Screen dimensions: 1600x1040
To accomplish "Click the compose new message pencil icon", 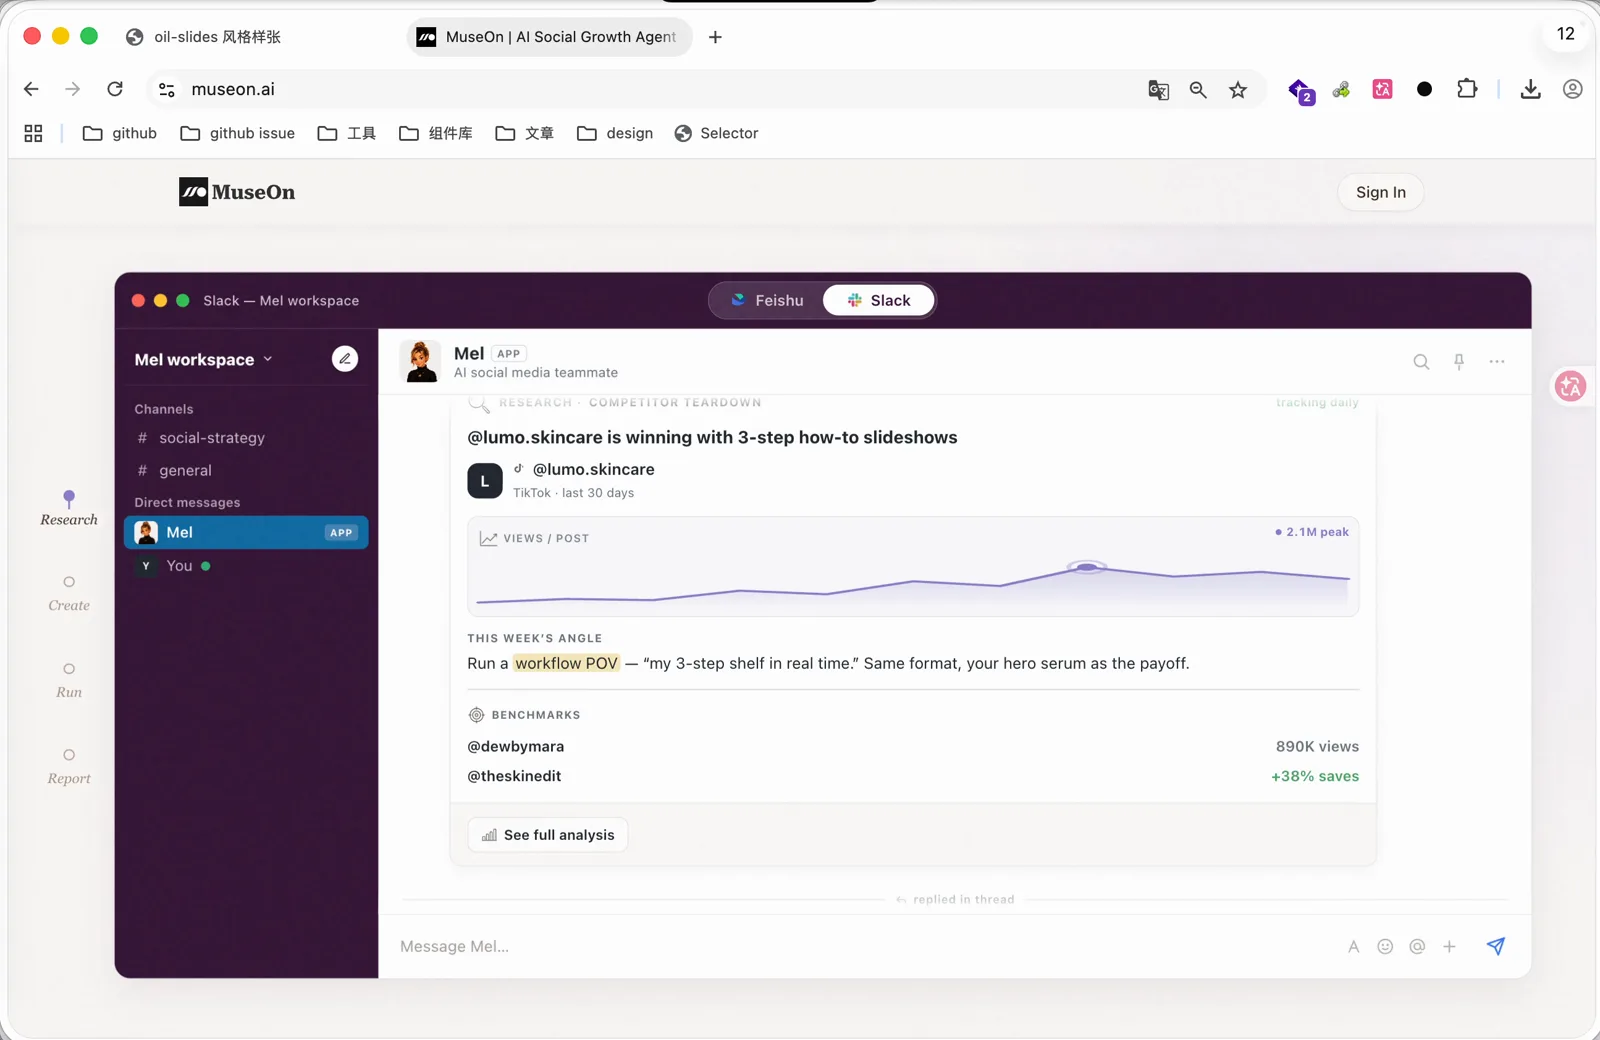I will [x=345, y=358].
